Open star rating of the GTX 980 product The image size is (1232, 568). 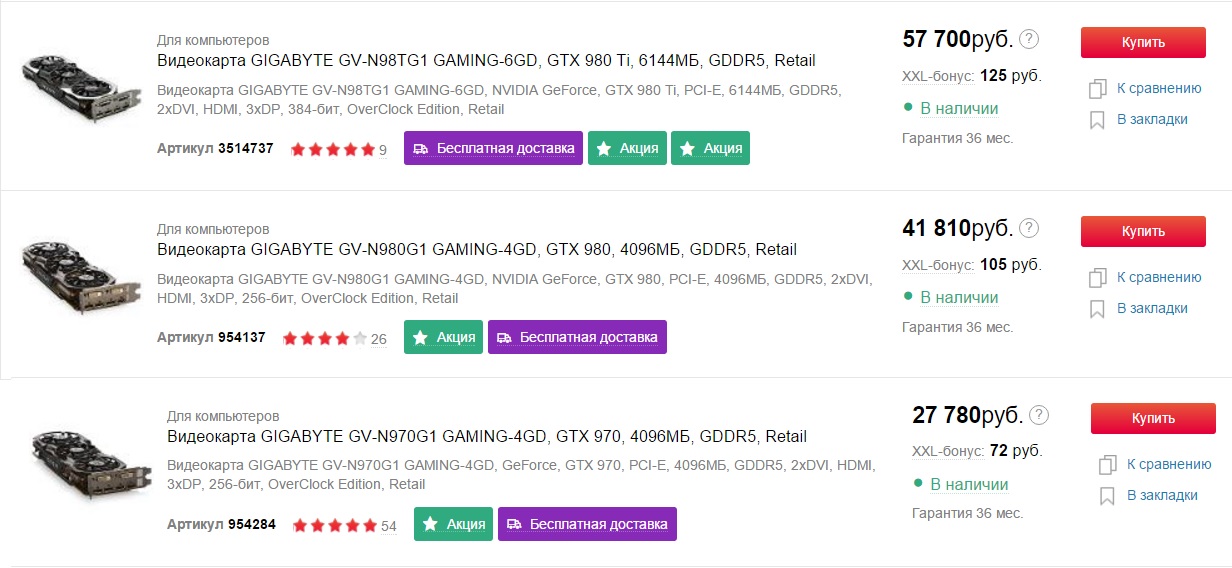tap(325, 339)
